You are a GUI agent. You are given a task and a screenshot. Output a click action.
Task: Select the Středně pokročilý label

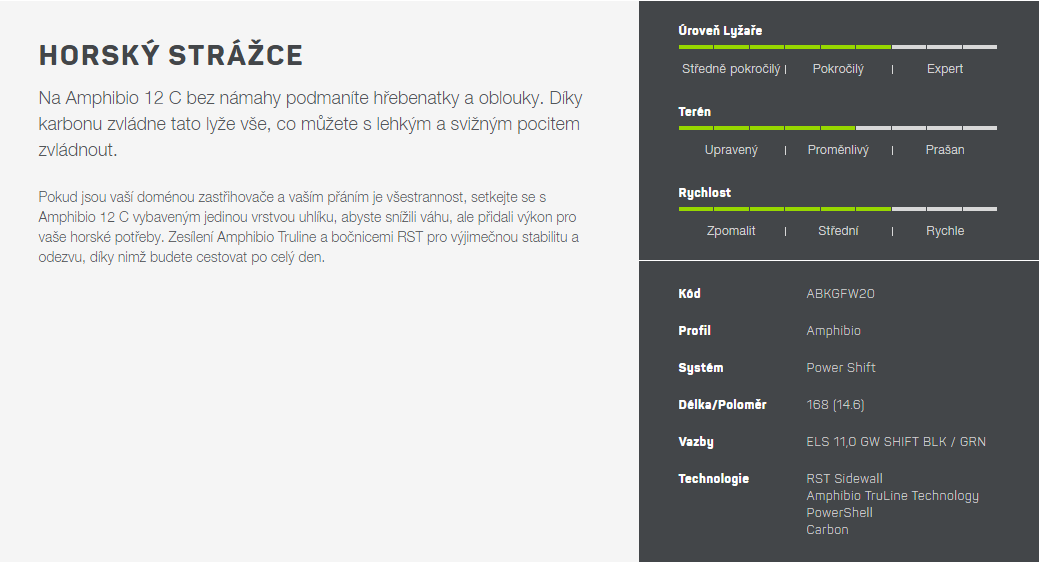[731, 69]
